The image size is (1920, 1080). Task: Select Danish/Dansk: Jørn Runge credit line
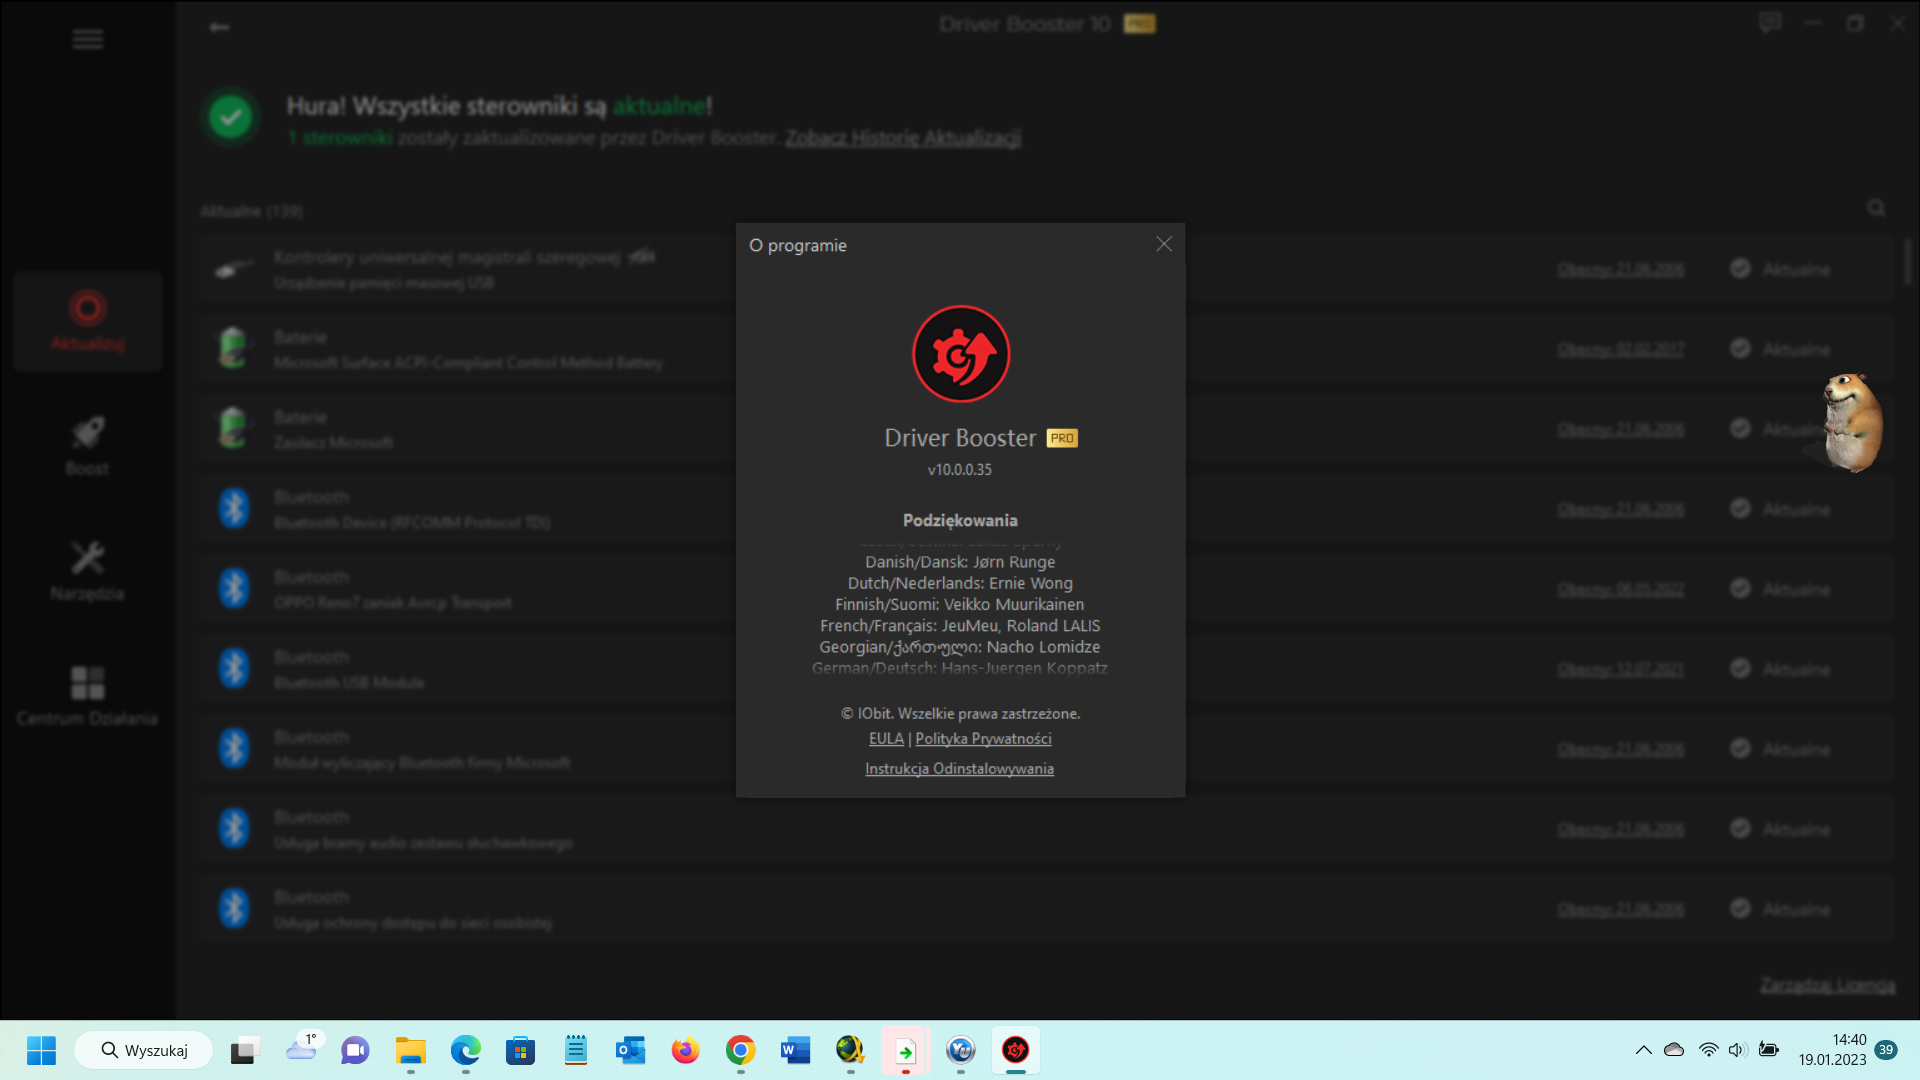coord(960,562)
